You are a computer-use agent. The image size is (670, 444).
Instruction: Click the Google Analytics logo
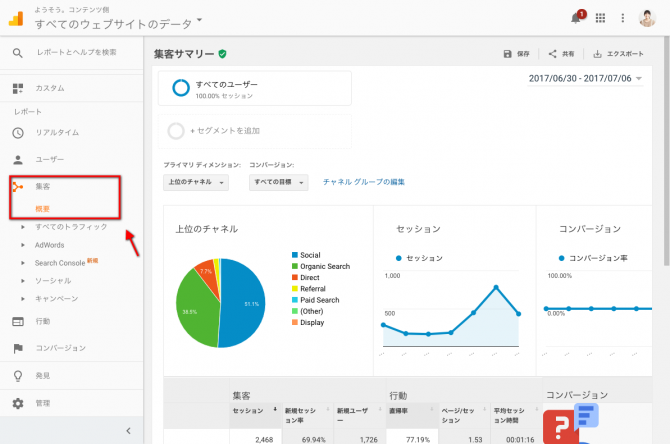pos(16,18)
